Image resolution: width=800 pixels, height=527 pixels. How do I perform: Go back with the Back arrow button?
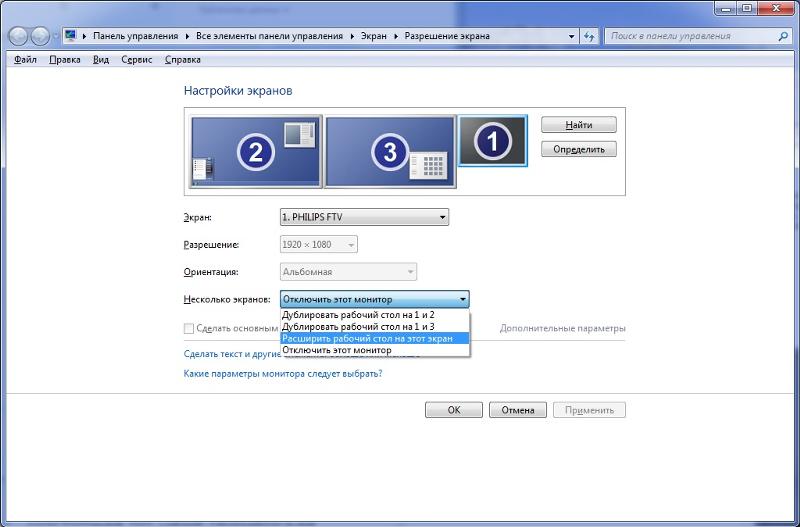click(18, 36)
